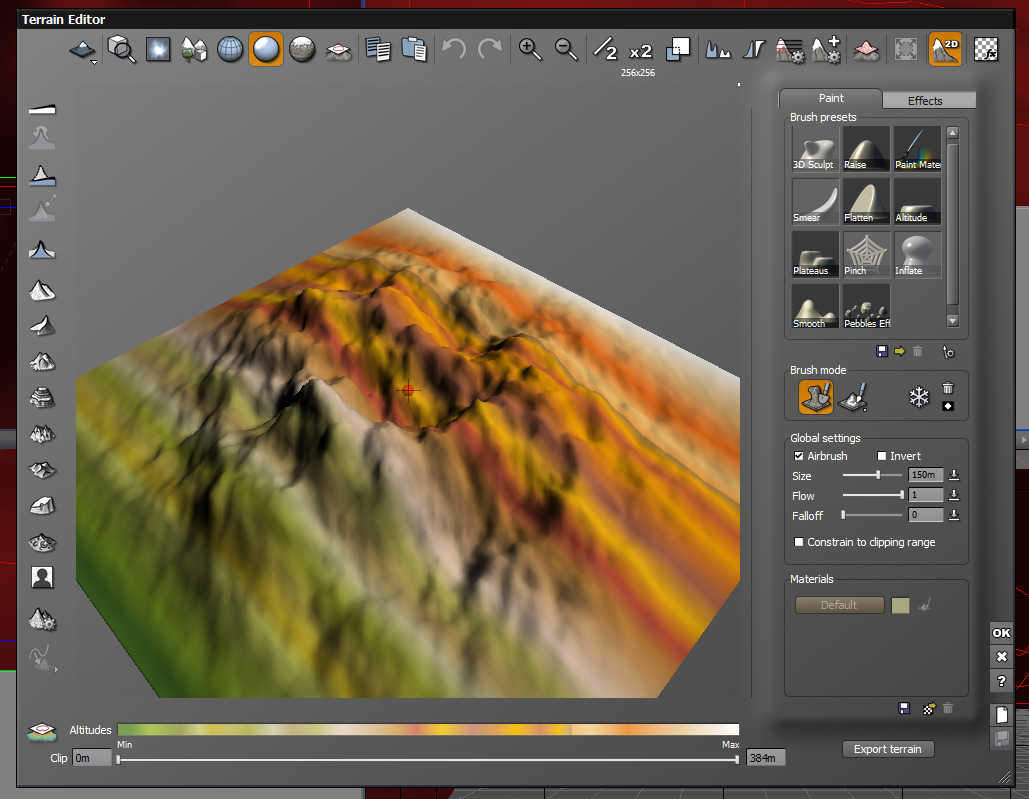Select the Pinch brush preset

[x=866, y=255]
